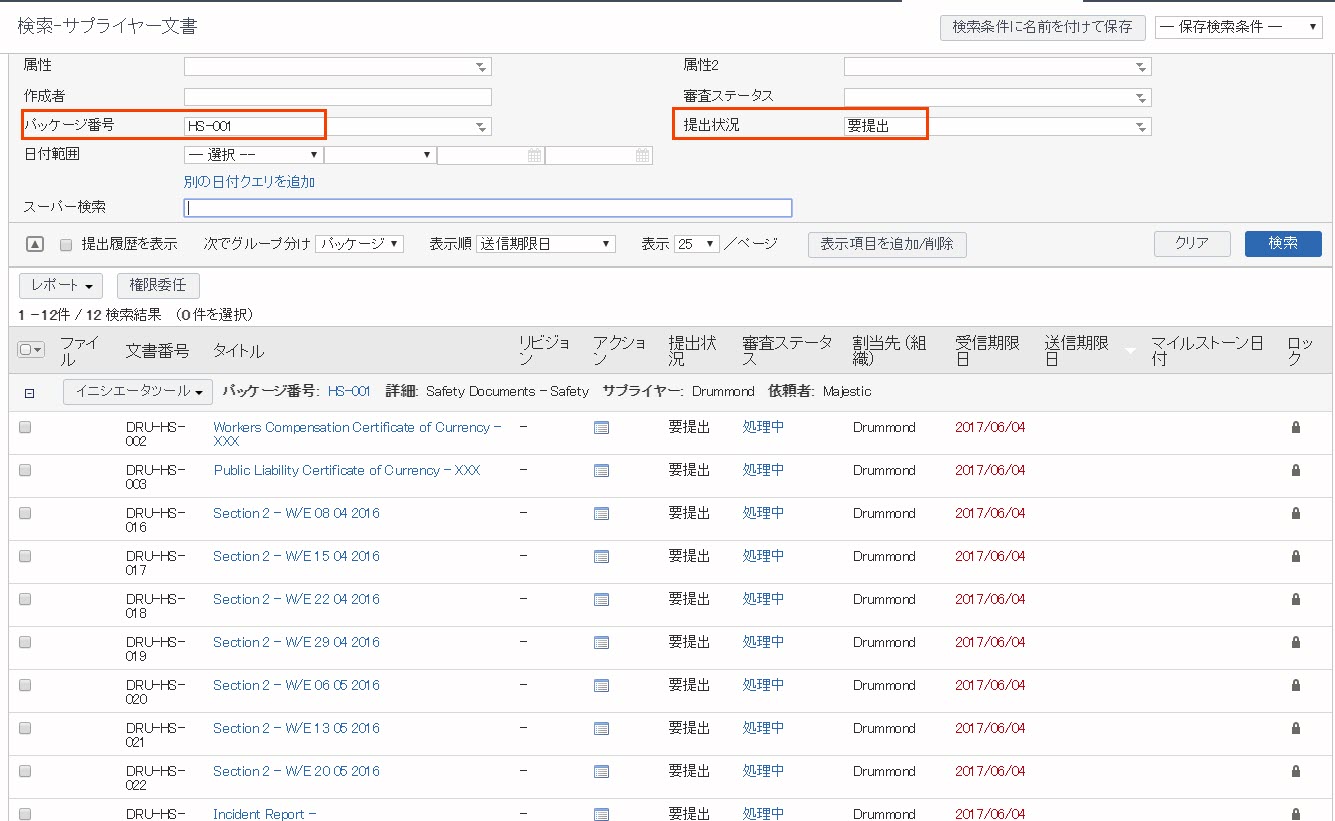Image resolution: width=1335 pixels, height=821 pixels.
Task: Open calendar picker for second date field
Action: click(643, 155)
